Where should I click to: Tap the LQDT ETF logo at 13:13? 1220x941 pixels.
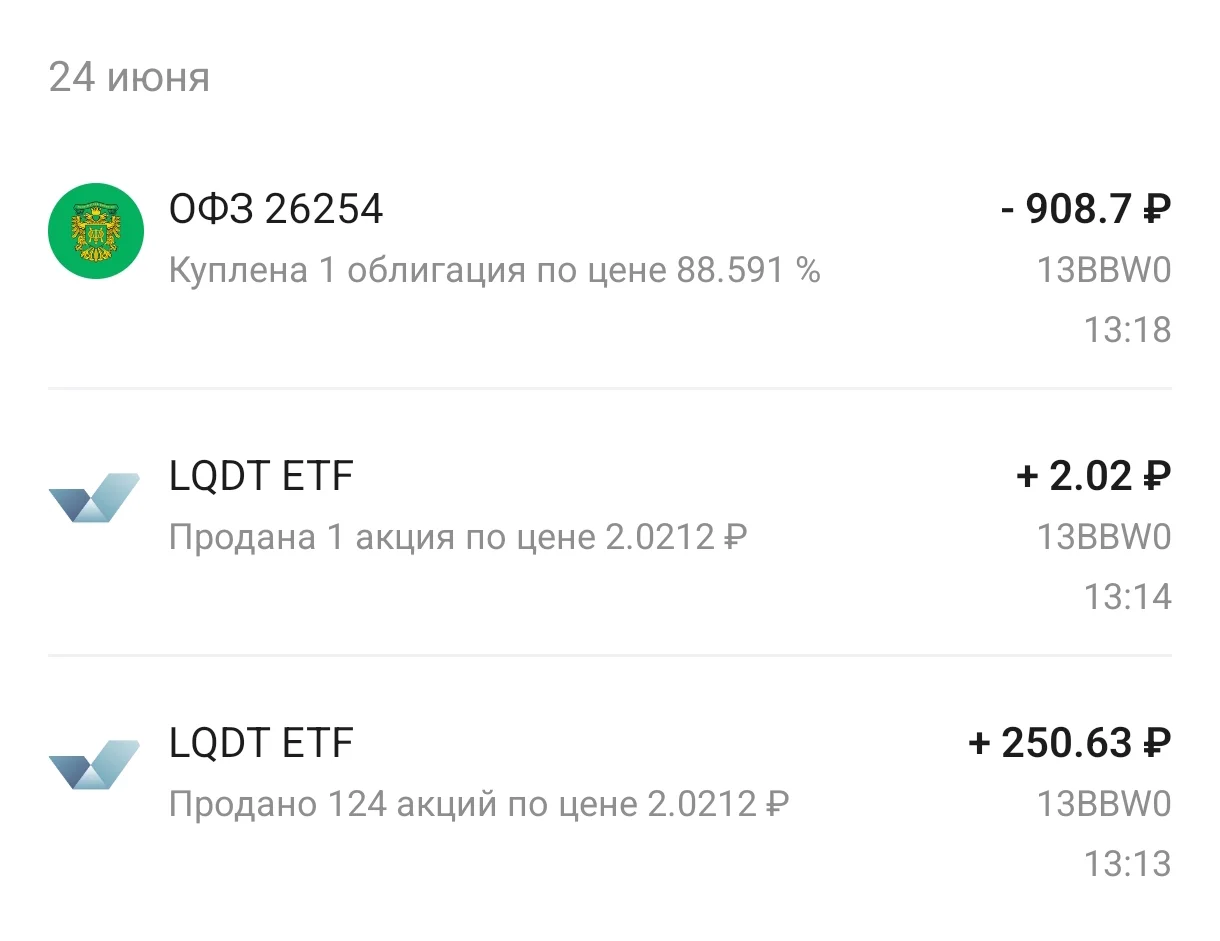[94, 765]
